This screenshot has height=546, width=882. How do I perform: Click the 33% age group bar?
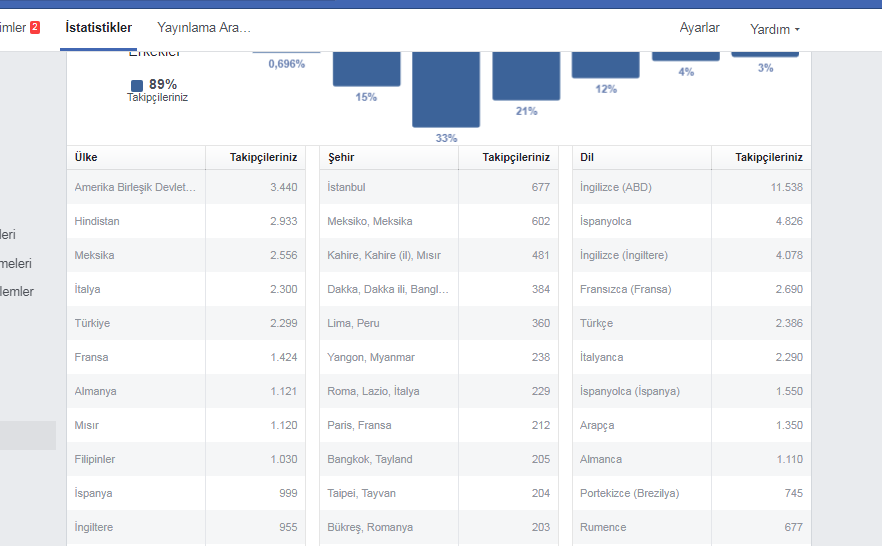[x=446, y=89]
